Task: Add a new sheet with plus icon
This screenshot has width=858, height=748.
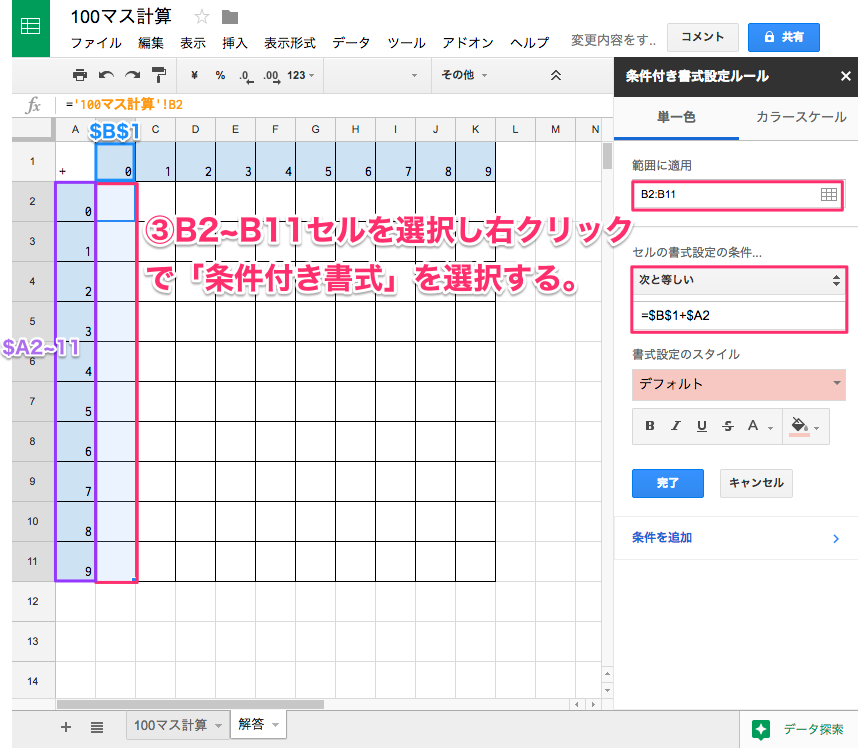Action: click(x=66, y=727)
